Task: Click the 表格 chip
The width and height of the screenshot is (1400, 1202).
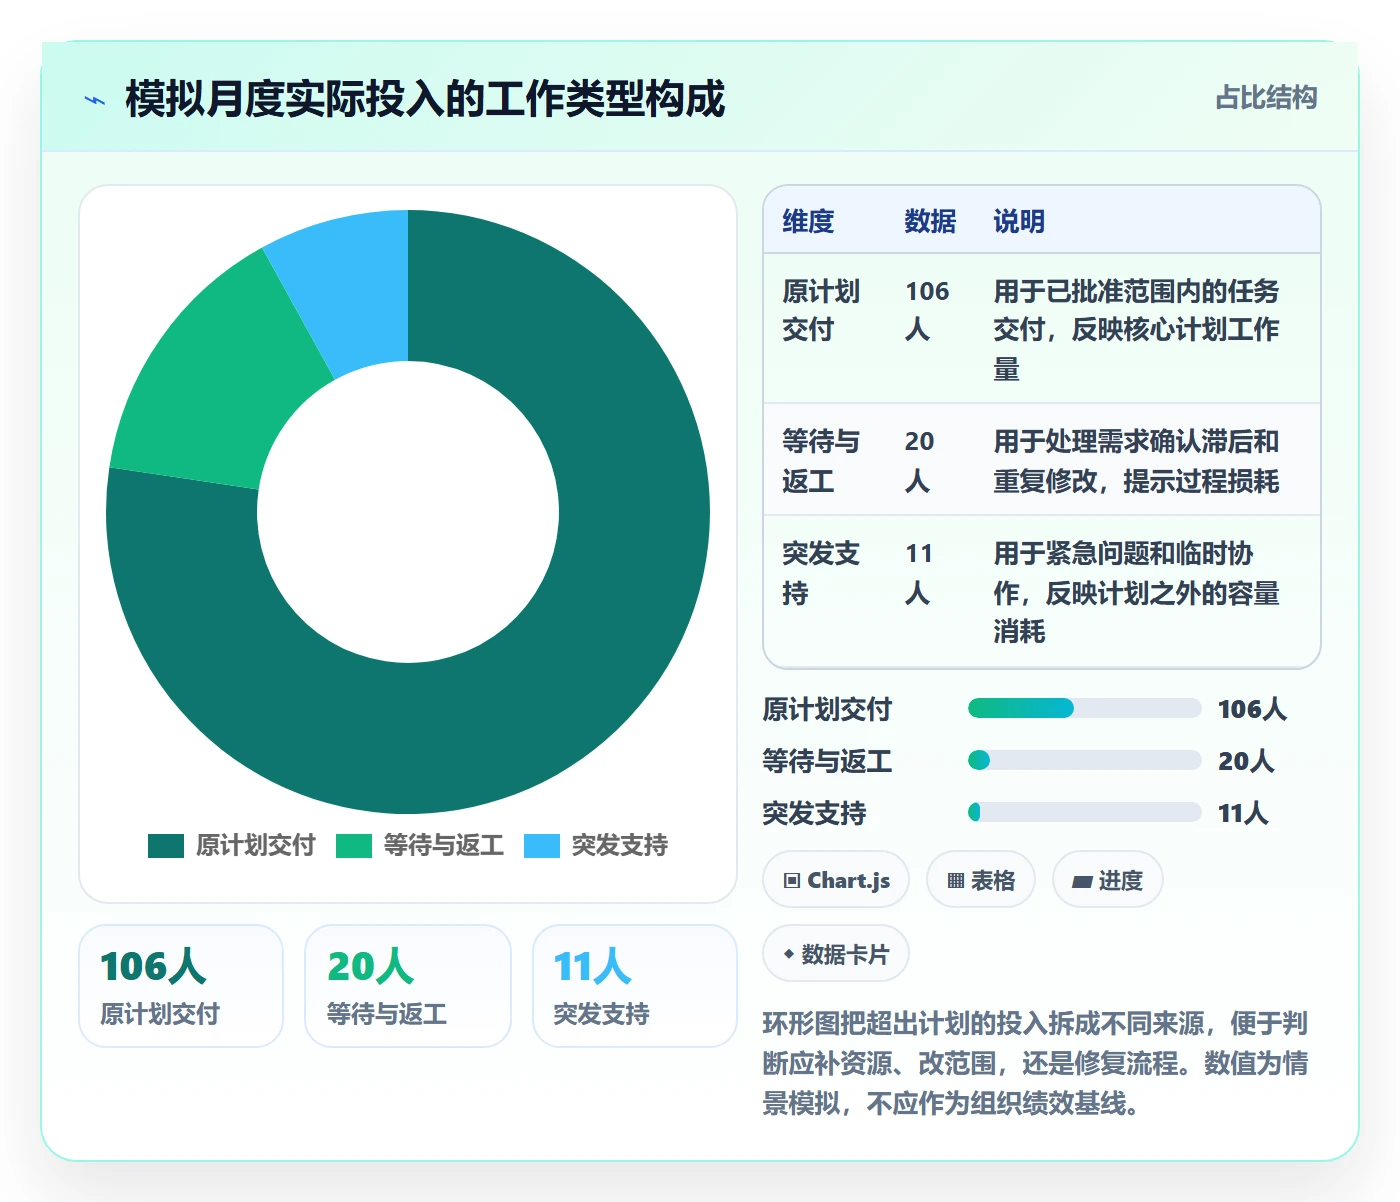Action: (981, 880)
